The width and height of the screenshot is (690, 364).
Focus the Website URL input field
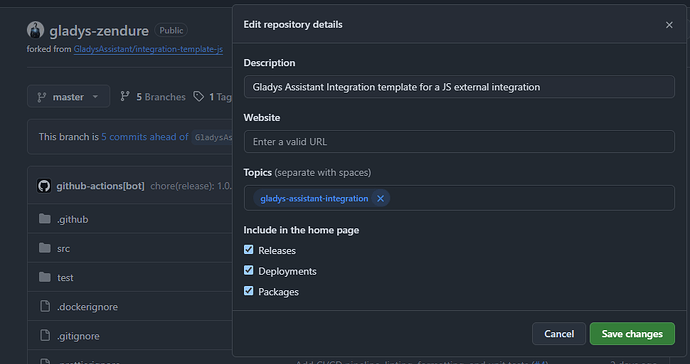pyautogui.click(x=459, y=142)
